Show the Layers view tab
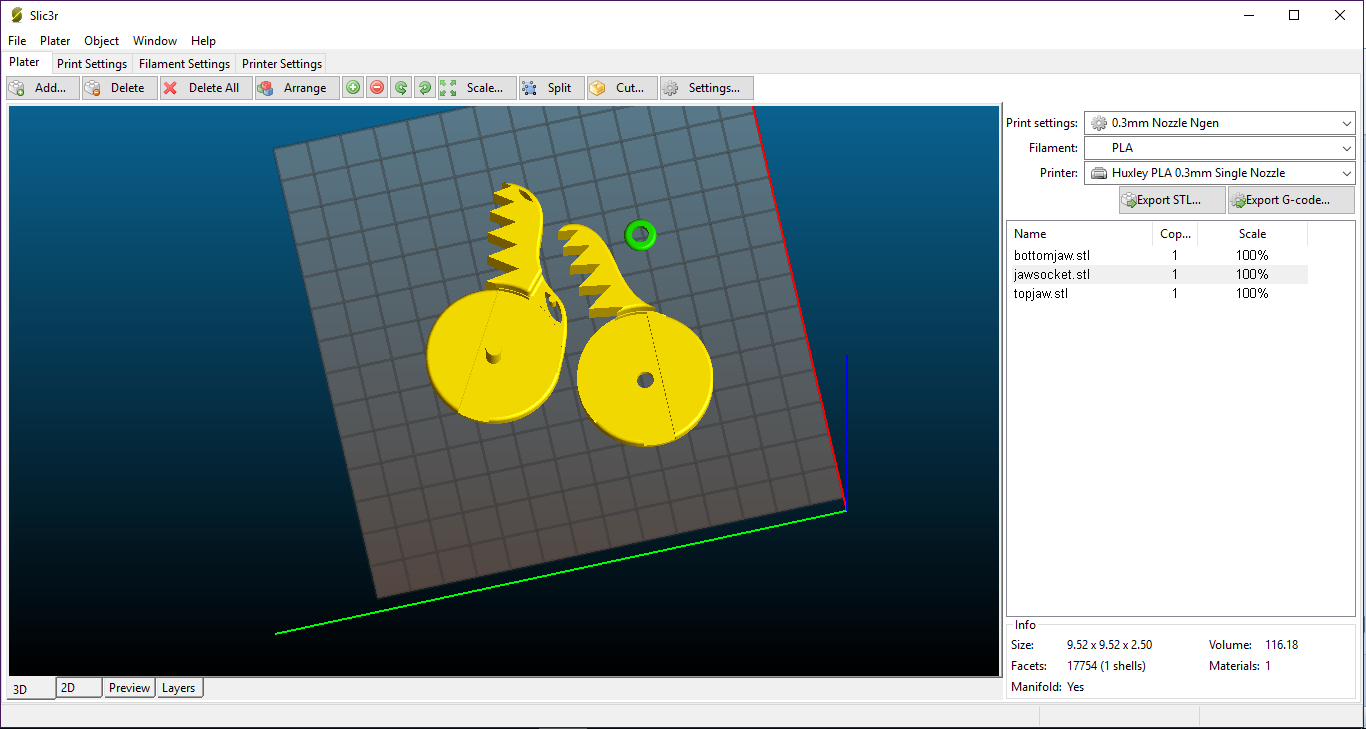1366x729 pixels. coord(179,688)
